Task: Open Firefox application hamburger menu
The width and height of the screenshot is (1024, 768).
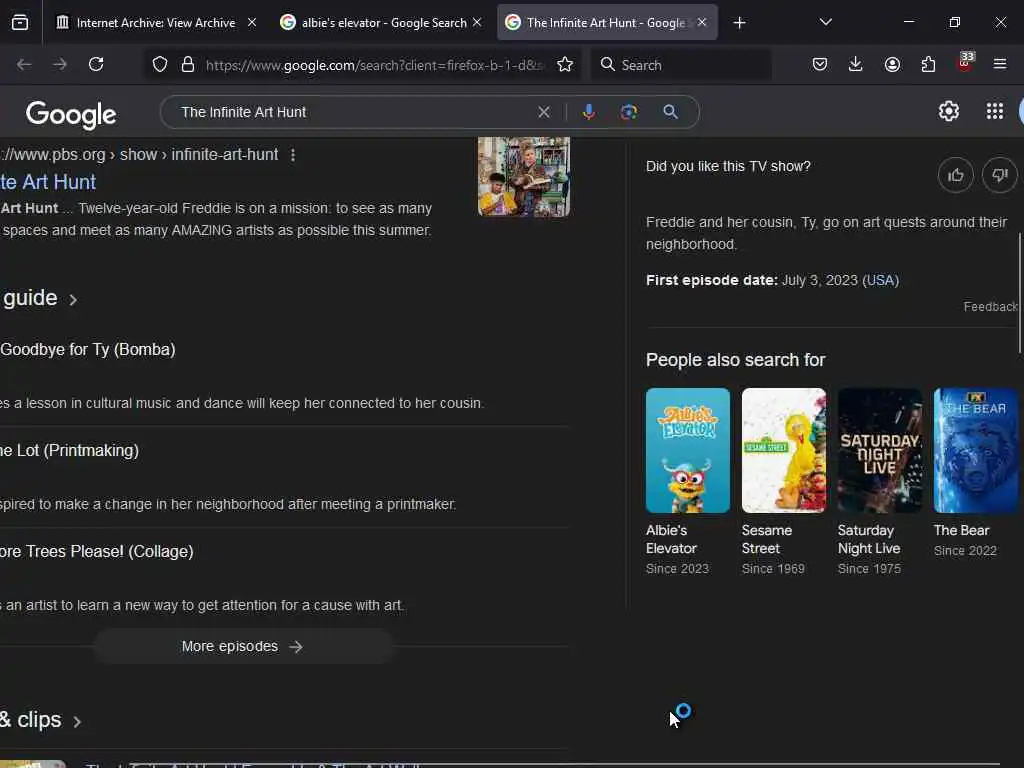Action: 1000,65
